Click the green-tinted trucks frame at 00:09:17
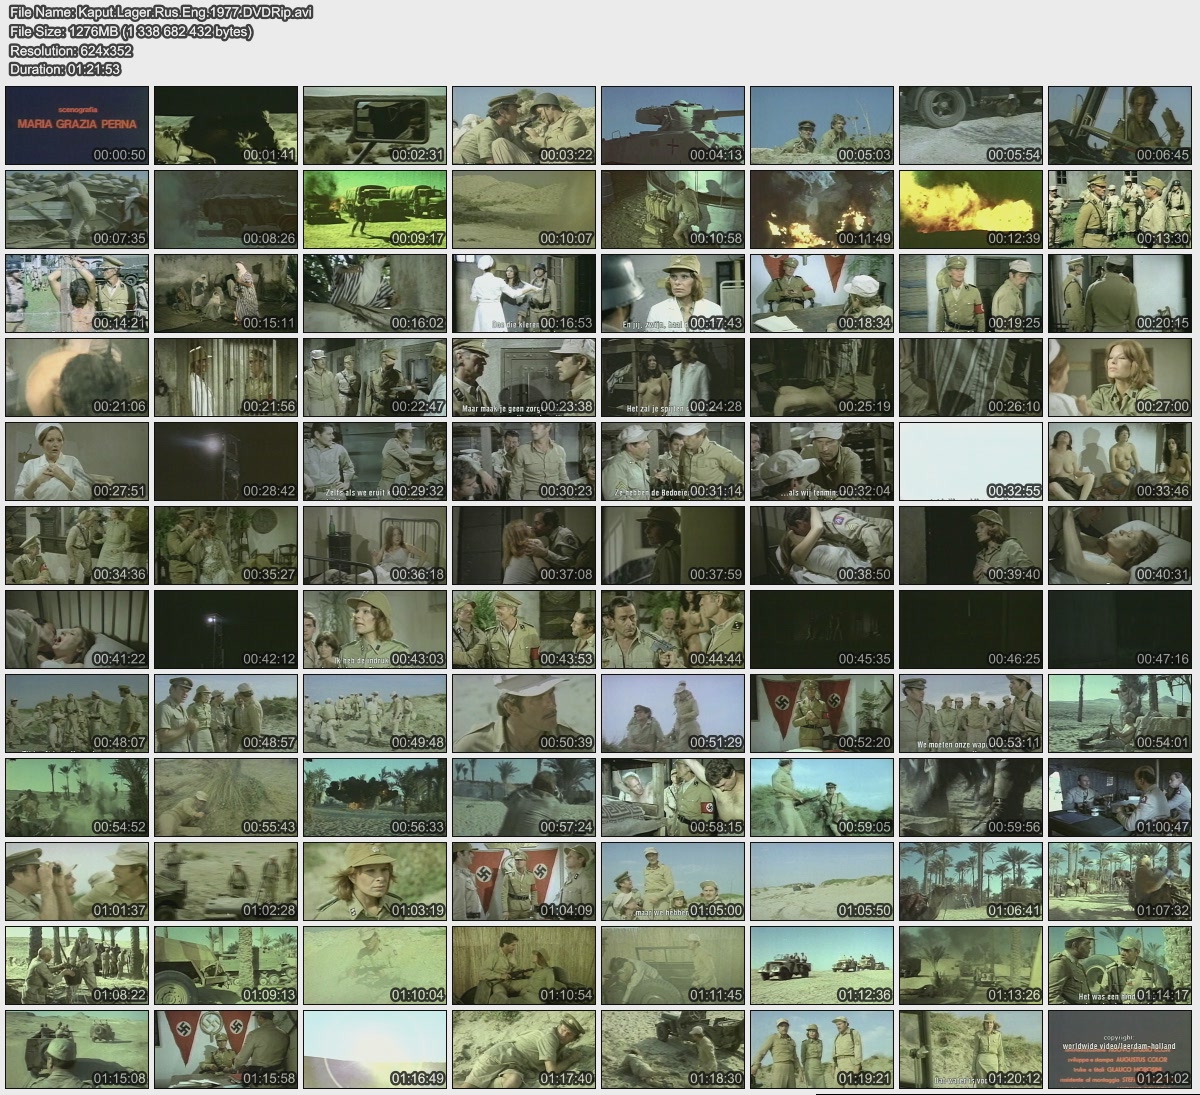This screenshot has width=1200, height=1095. [x=375, y=209]
